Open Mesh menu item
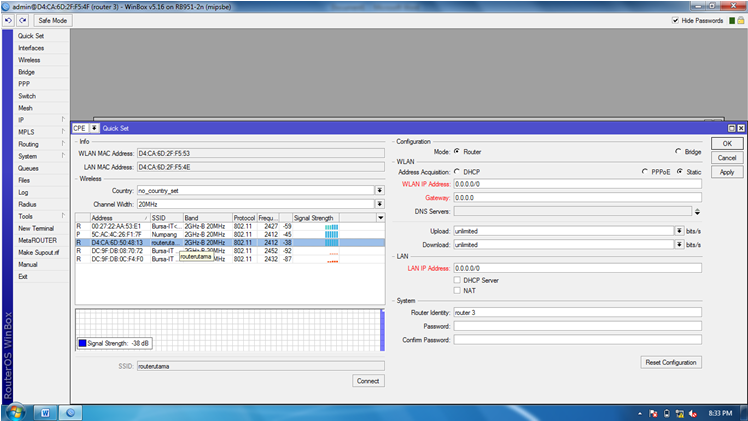This screenshot has width=748, height=421. (25, 108)
